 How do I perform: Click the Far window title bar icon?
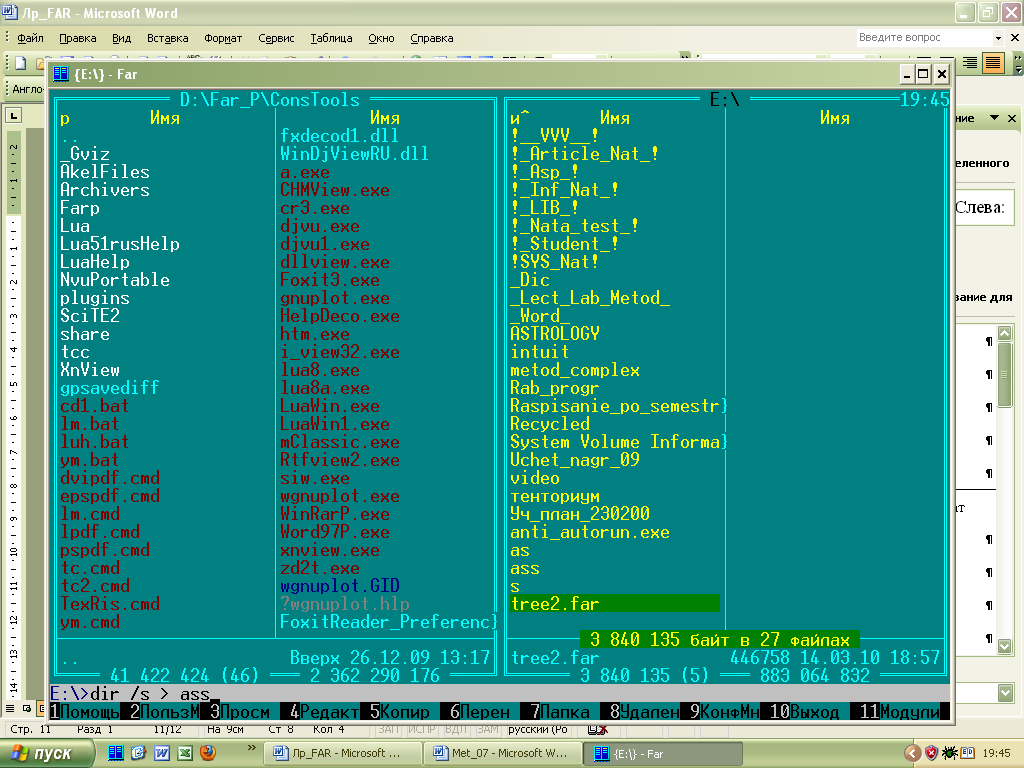click(61, 74)
